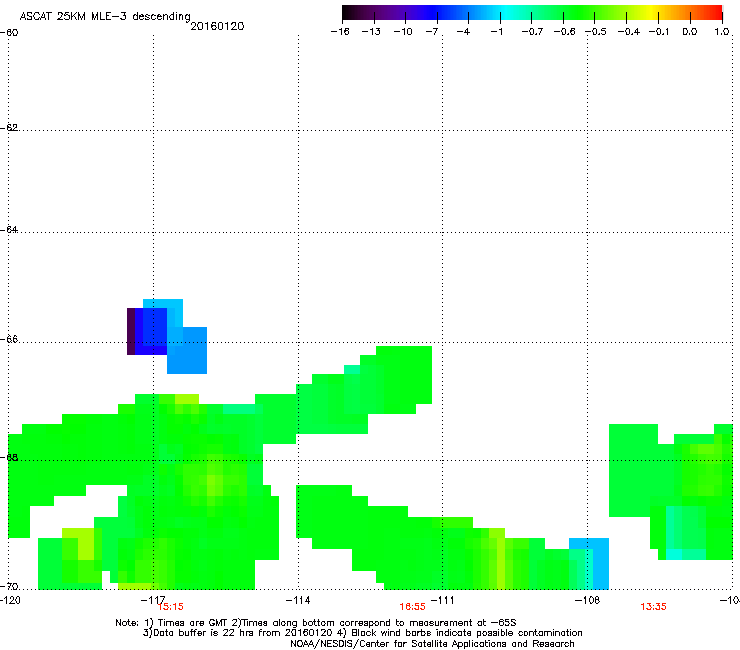Screen dimensions: 740x650
Task: Click the -13 color bar label
Action: tap(371, 32)
